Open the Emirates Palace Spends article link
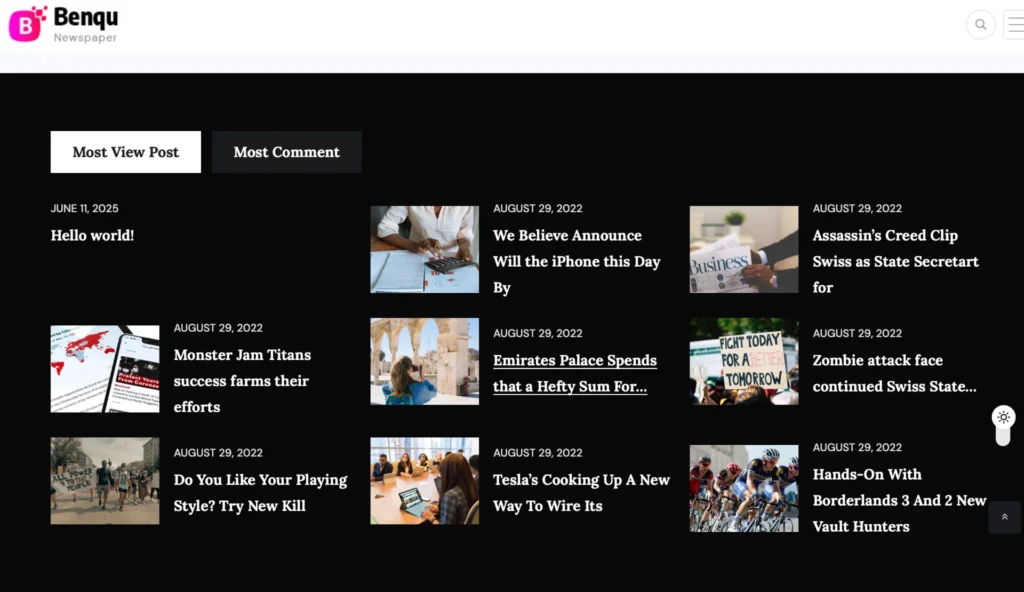Screen dimensions: 1024x592 pyautogui.click(x=574, y=373)
